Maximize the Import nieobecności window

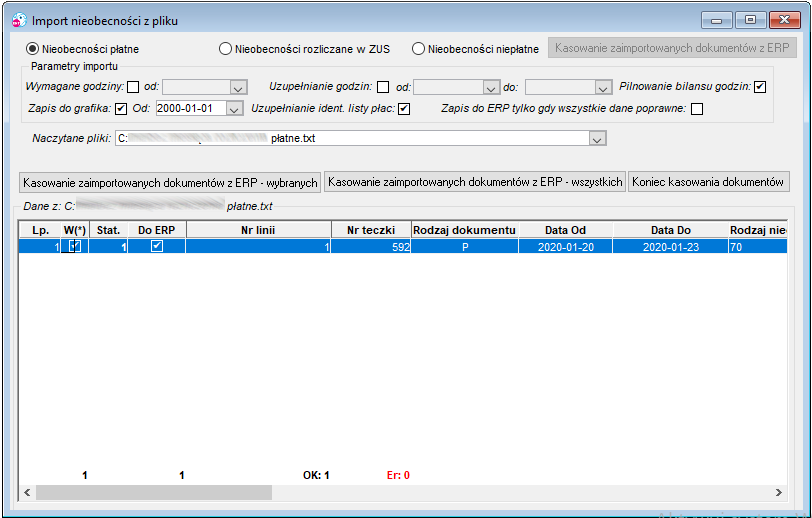pos(750,20)
